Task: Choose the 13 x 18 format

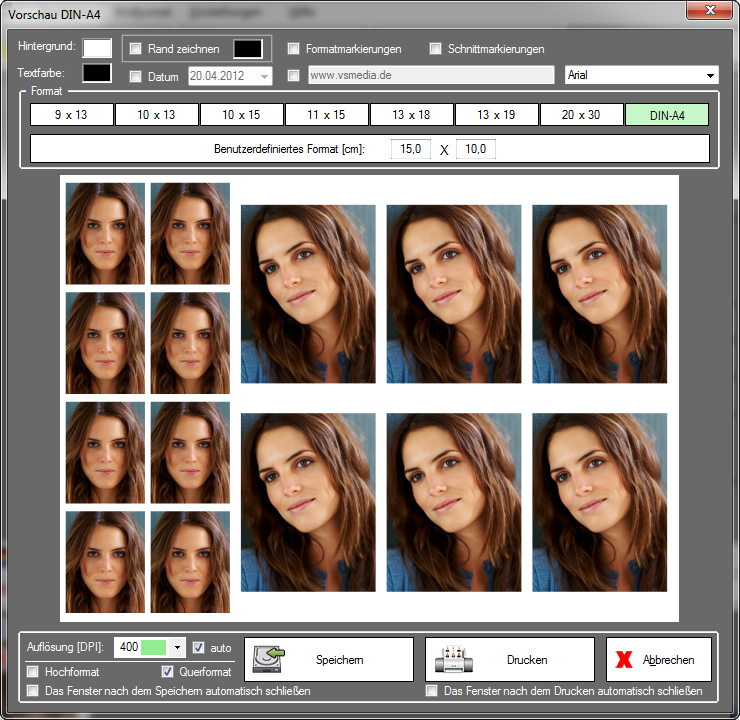Action: pyautogui.click(x=411, y=115)
